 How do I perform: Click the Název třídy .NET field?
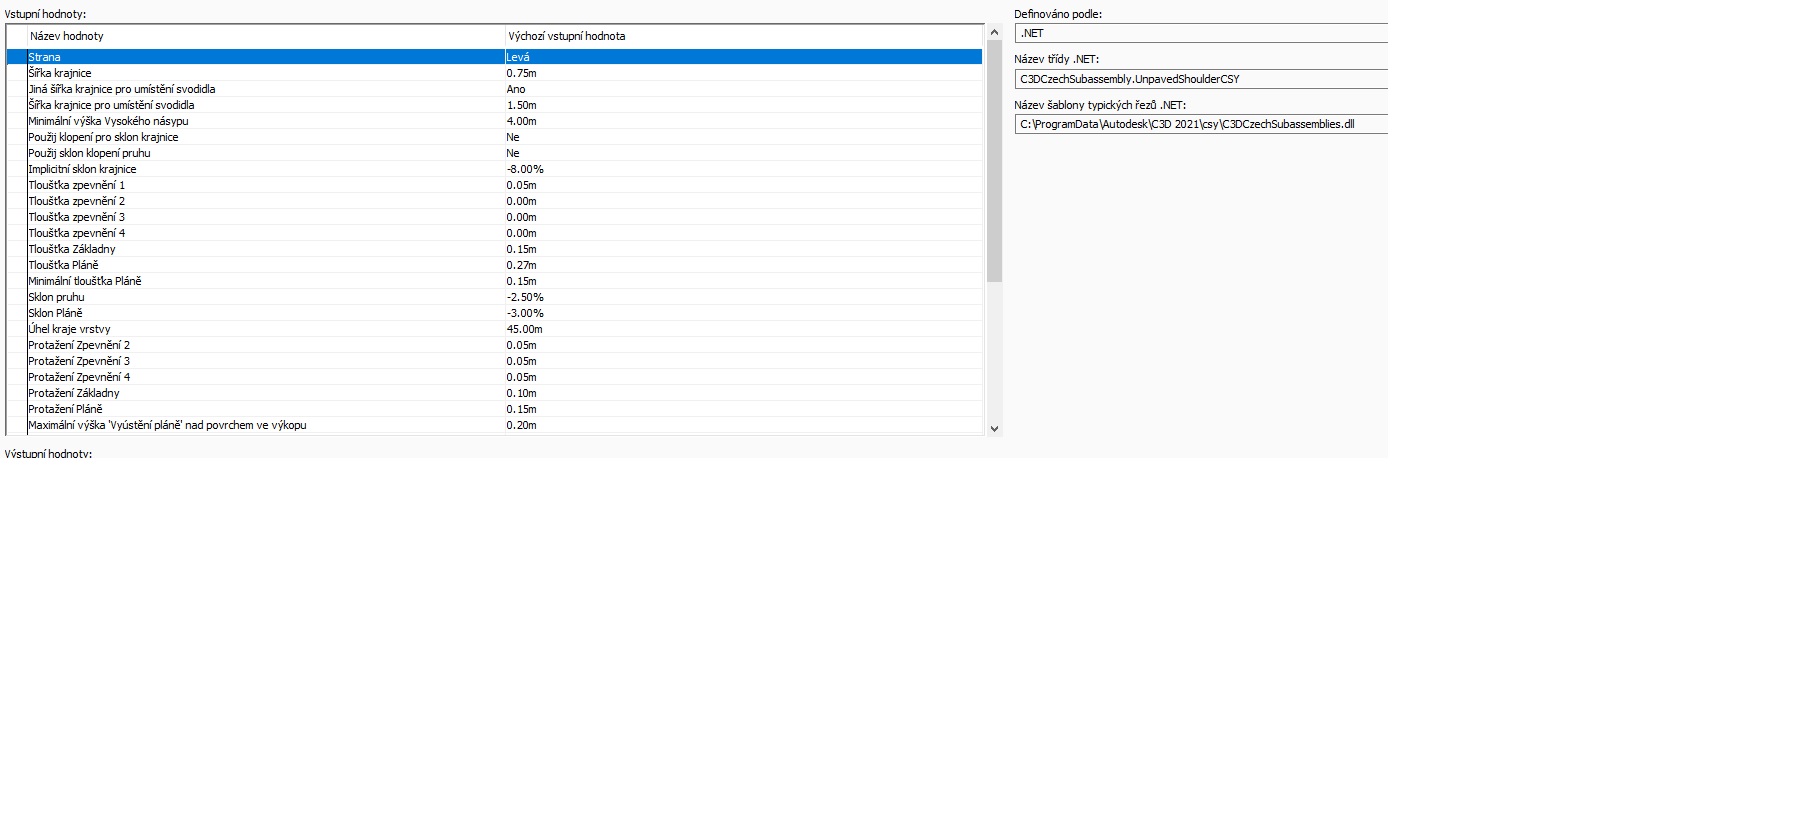1200,79
